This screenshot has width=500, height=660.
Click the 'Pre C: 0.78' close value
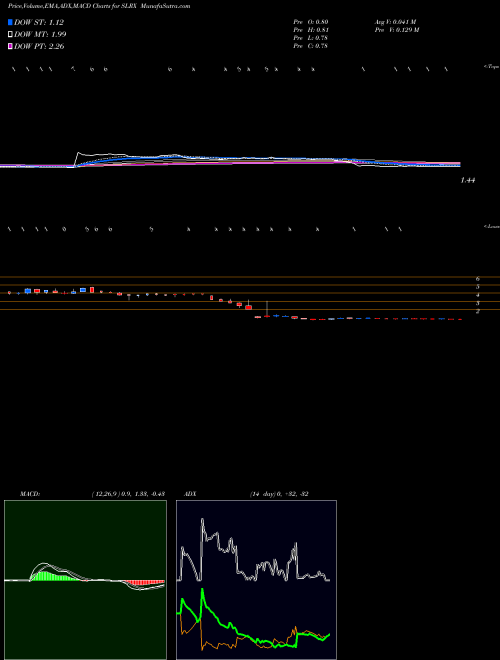click(311, 46)
